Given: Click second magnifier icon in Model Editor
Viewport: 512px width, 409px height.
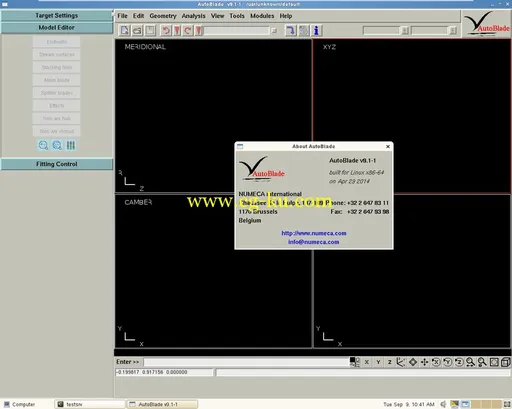Looking at the screenshot, I should coord(57,145).
